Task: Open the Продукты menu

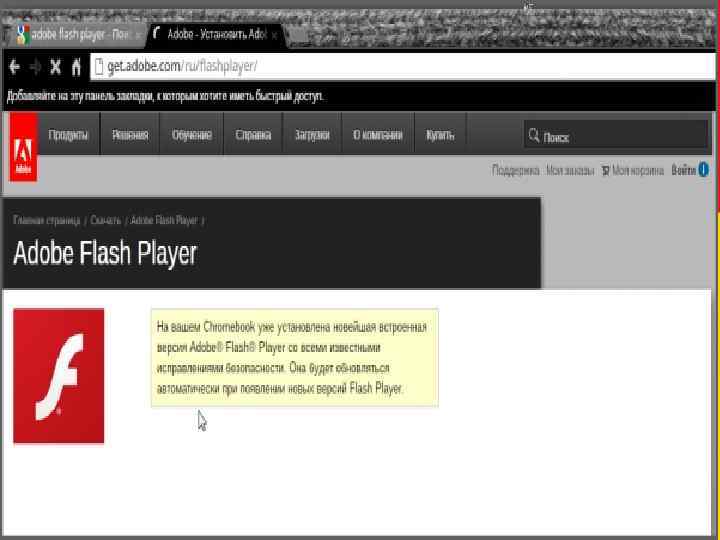Action: 68,135
